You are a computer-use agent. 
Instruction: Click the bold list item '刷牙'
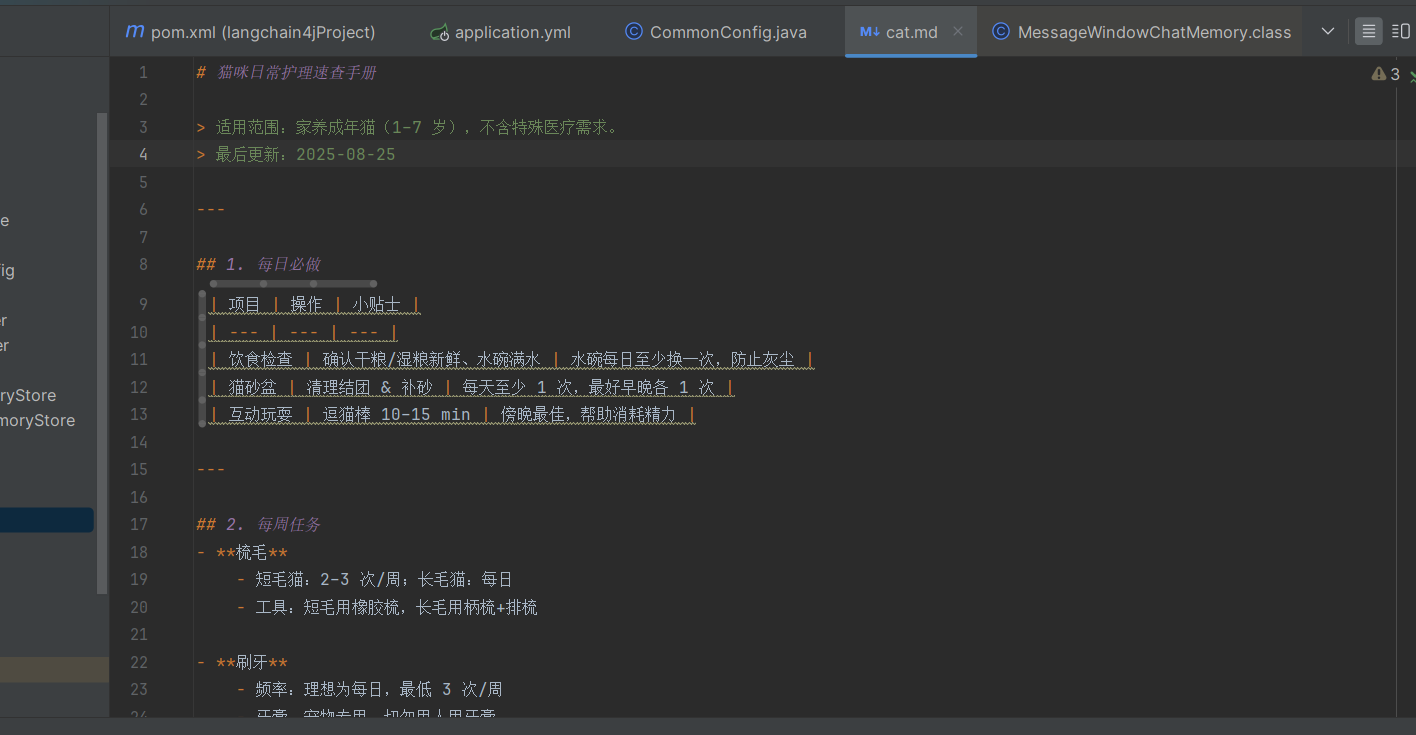(252, 662)
